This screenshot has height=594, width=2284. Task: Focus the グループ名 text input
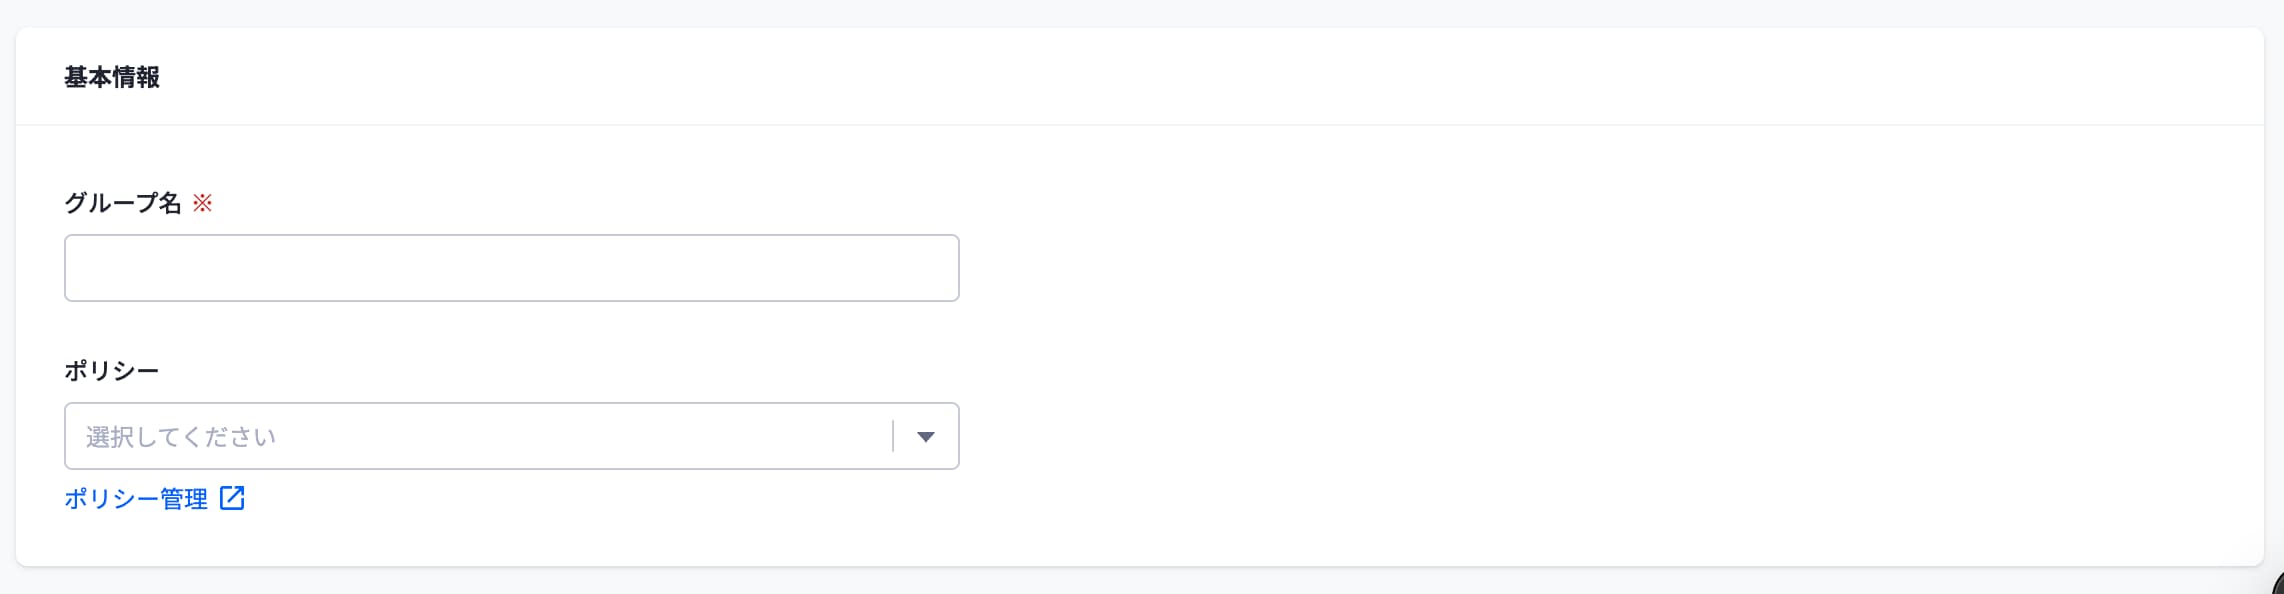pos(511,268)
